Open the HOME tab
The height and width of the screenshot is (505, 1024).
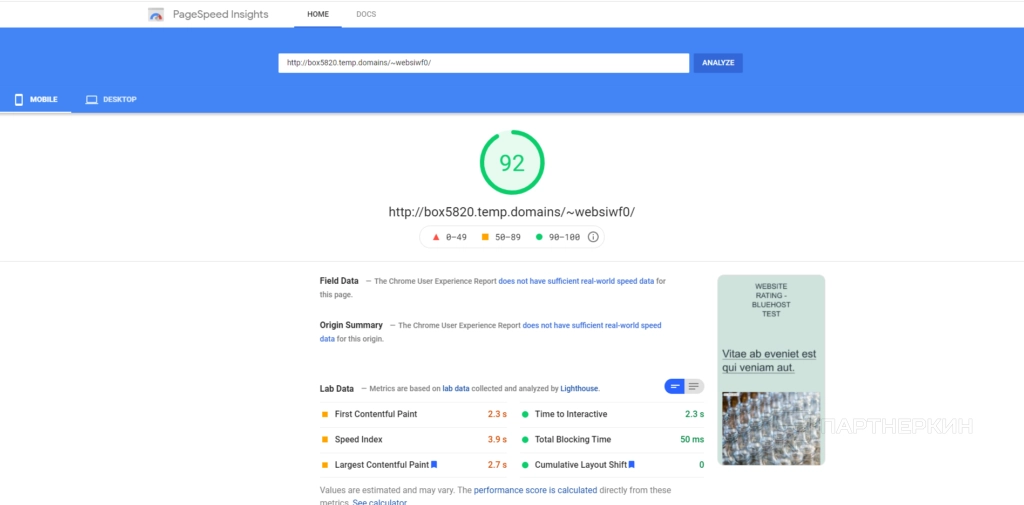point(318,14)
